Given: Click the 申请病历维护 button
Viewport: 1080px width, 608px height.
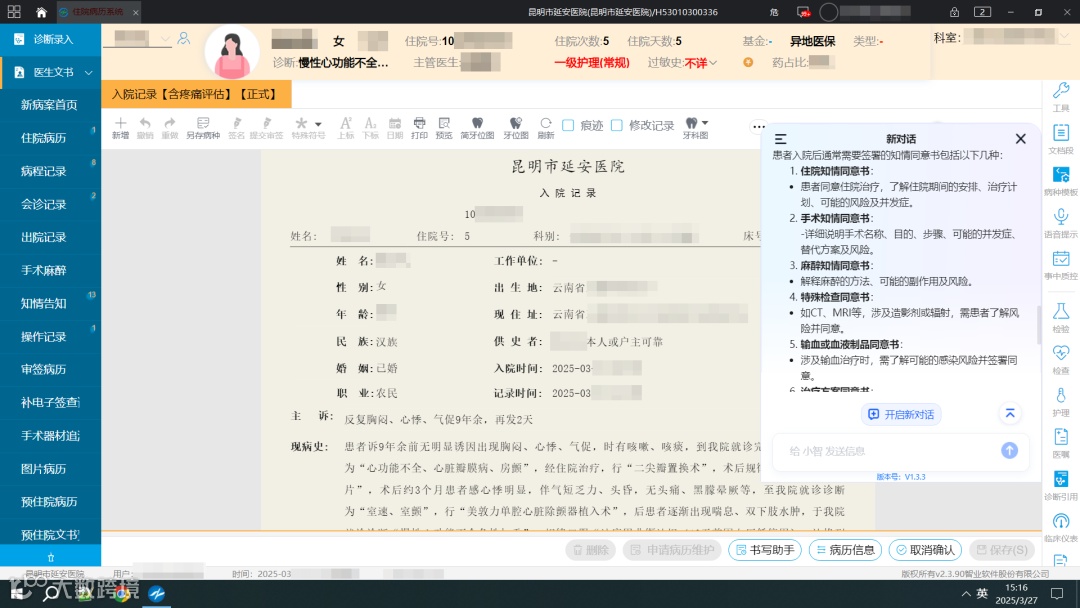Looking at the screenshot, I should pos(672,549).
